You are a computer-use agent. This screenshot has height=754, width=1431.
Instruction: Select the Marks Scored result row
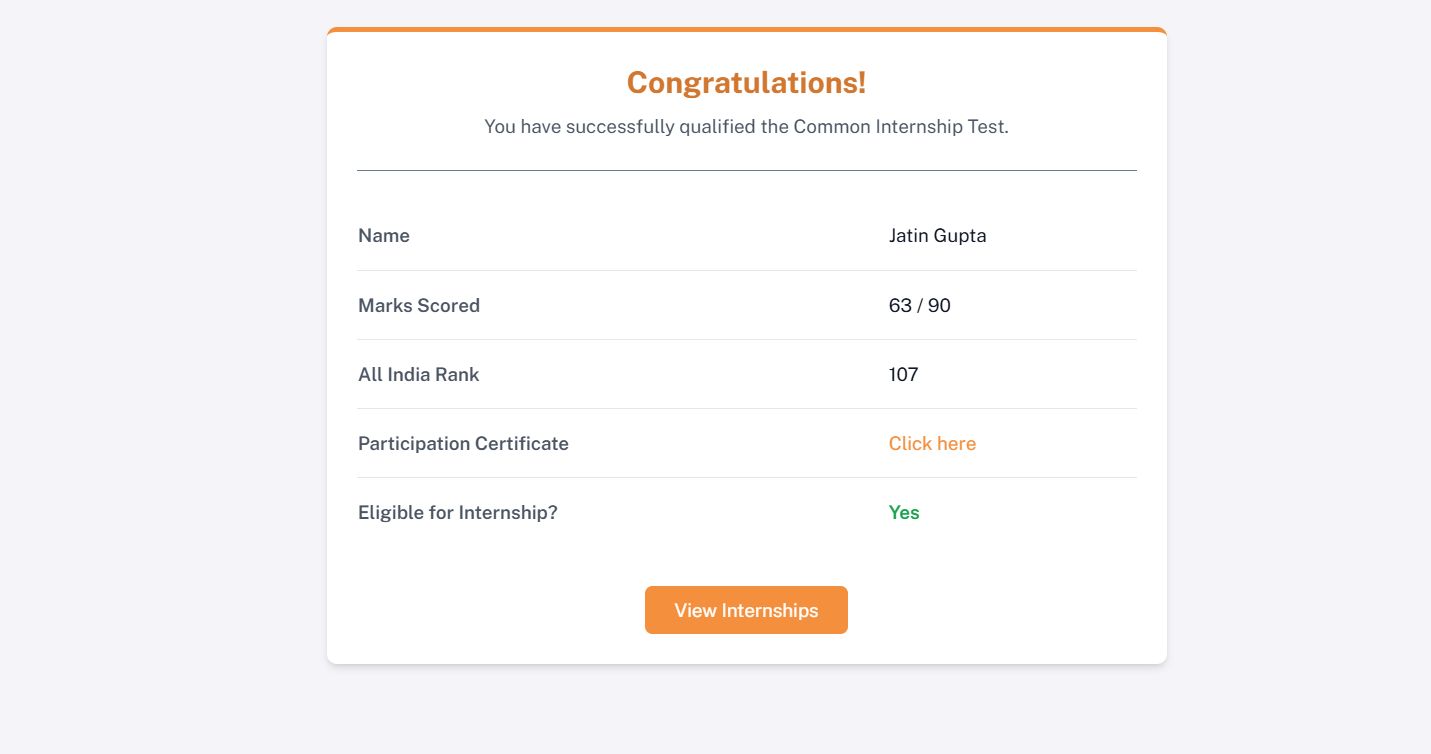point(746,305)
